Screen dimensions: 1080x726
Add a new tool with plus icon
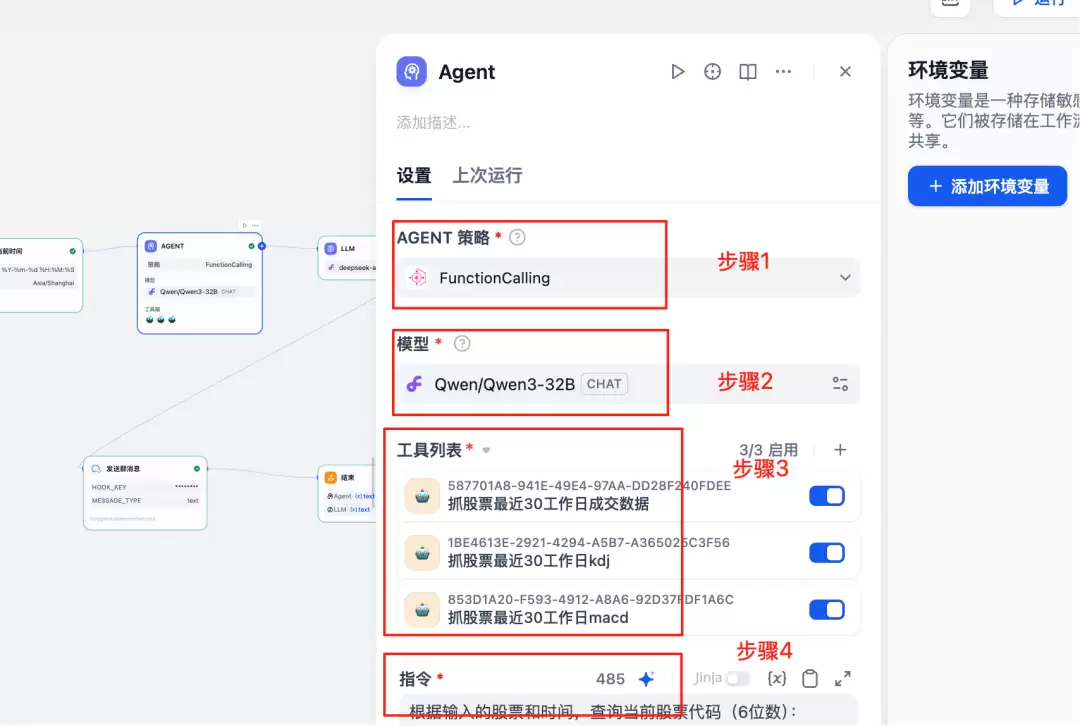pyautogui.click(x=840, y=450)
